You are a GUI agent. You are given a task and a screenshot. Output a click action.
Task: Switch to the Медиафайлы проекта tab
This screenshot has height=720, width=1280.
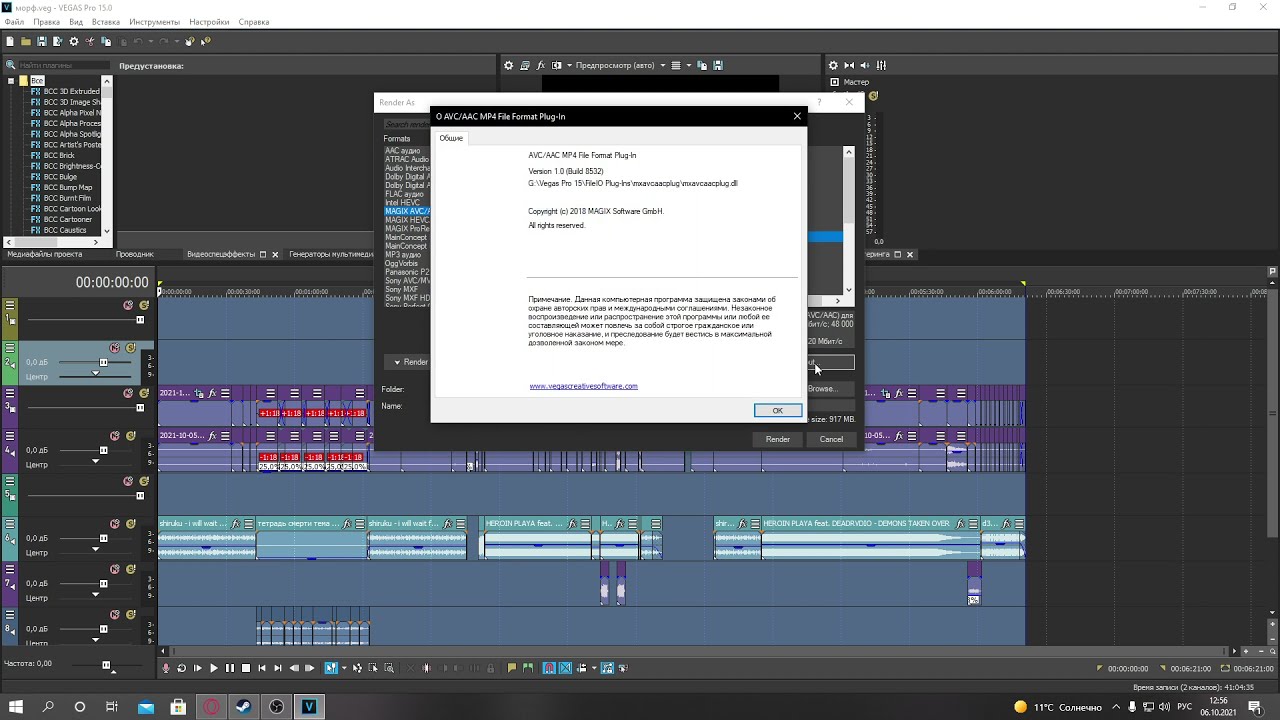[44, 254]
